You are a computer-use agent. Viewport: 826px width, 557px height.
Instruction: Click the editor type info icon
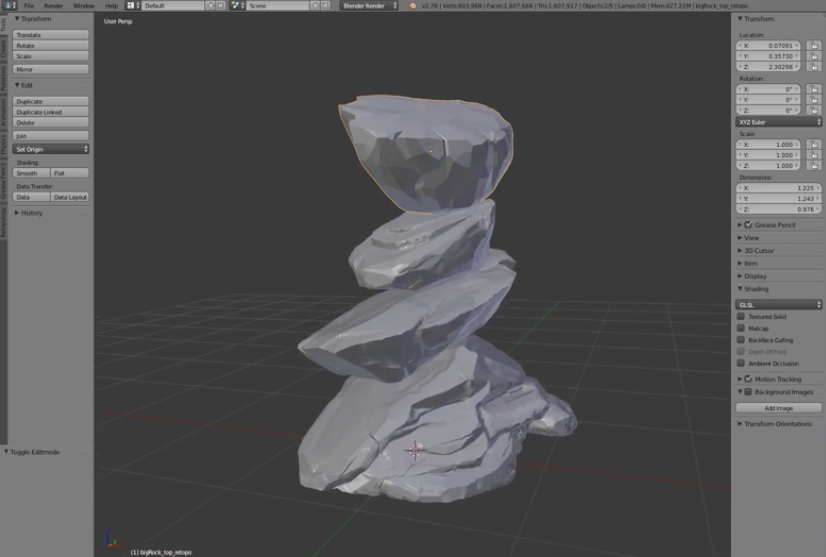pyautogui.click(x=9, y=5)
